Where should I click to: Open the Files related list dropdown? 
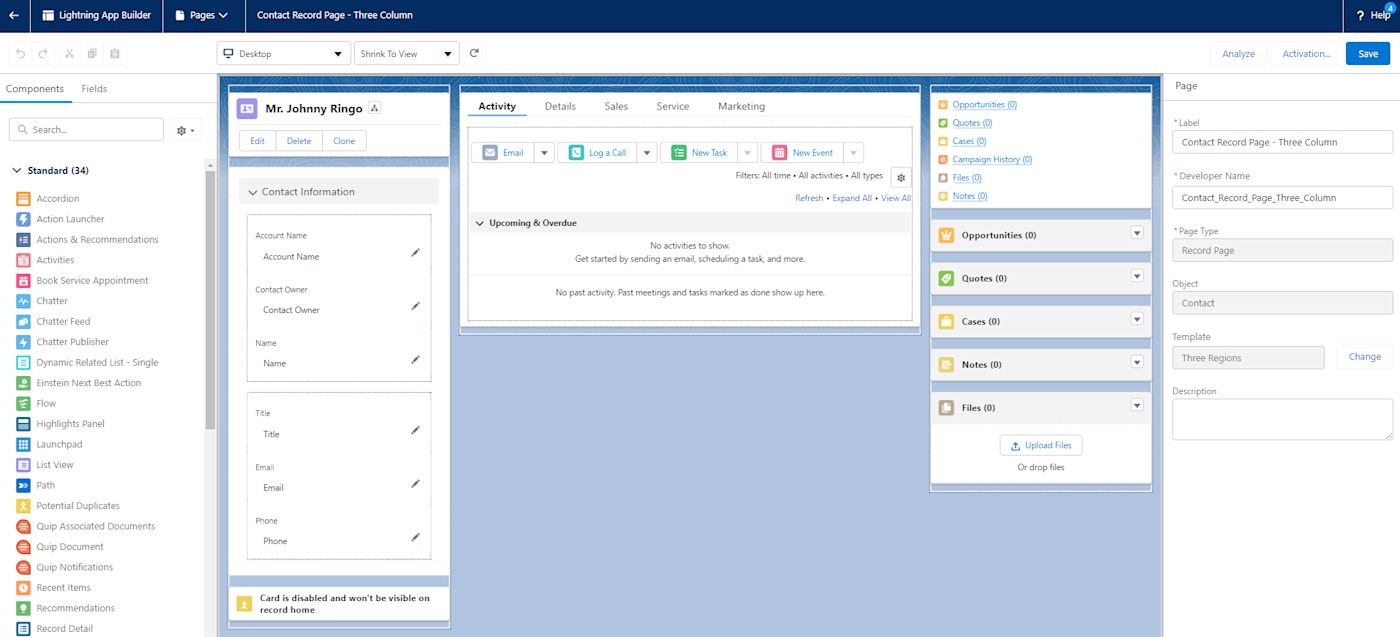(1136, 405)
